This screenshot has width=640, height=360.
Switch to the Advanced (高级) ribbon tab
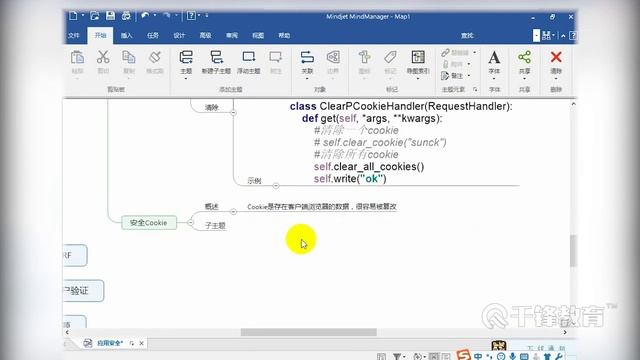[x=205, y=36]
